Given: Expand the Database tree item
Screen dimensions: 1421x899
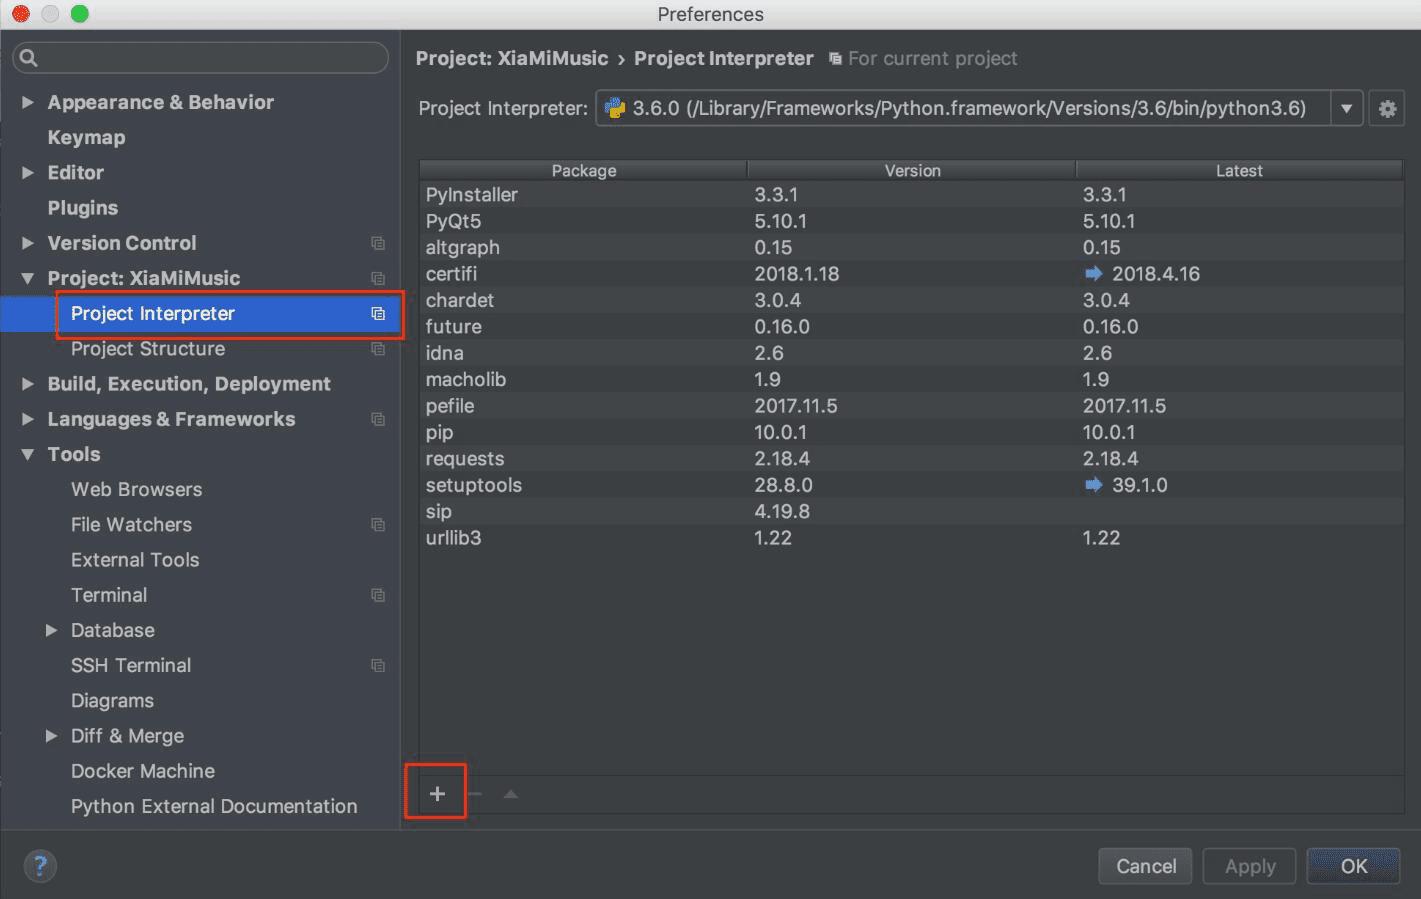Looking at the screenshot, I should pos(52,630).
